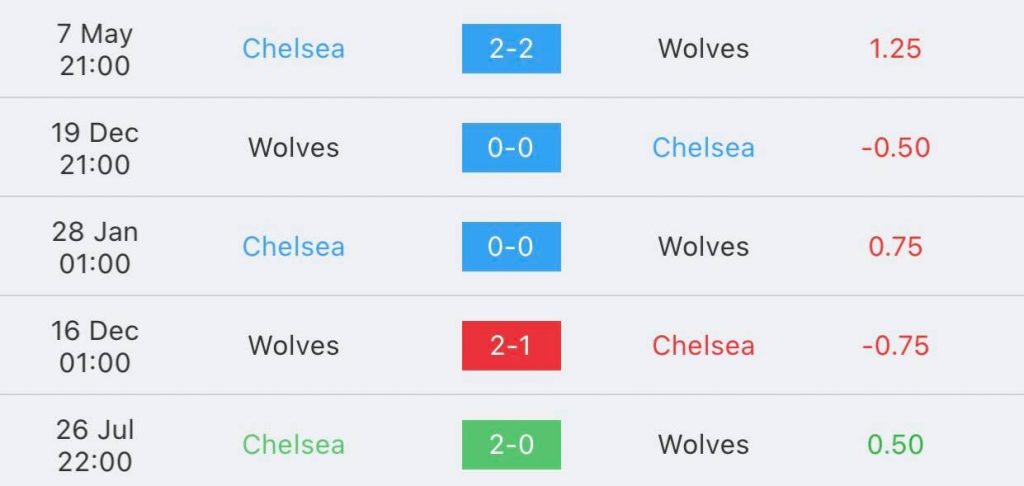Open the 0-0 score on 28 Jan
Screen dimensions: 1024x486
pyautogui.click(x=511, y=247)
